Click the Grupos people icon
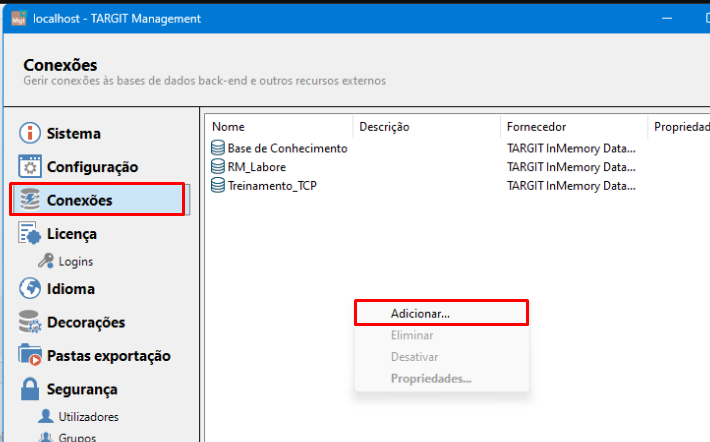Viewport: 710px width, 442px height. 46,437
